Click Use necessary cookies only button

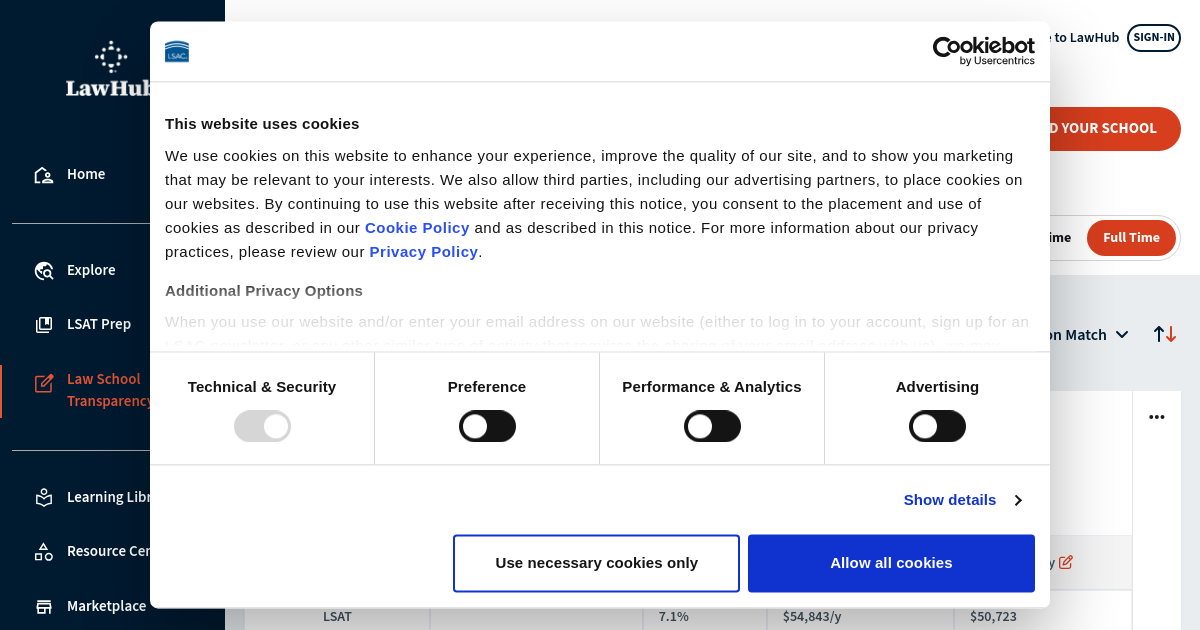596,563
